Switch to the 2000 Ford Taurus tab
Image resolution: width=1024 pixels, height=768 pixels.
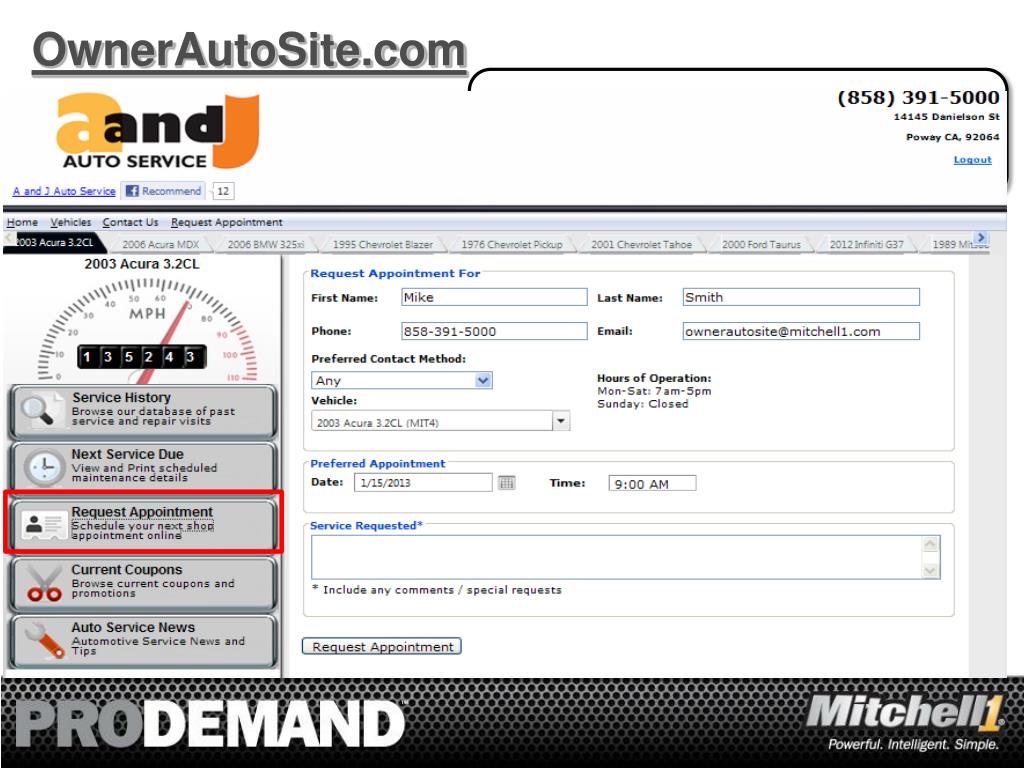(761, 244)
